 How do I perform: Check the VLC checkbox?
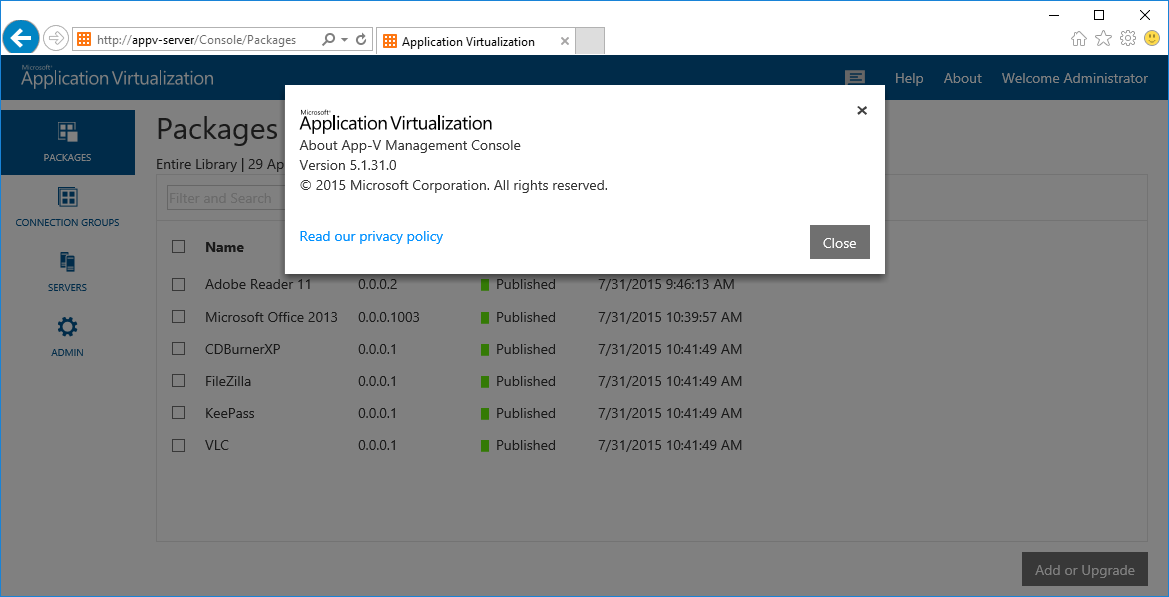point(178,445)
